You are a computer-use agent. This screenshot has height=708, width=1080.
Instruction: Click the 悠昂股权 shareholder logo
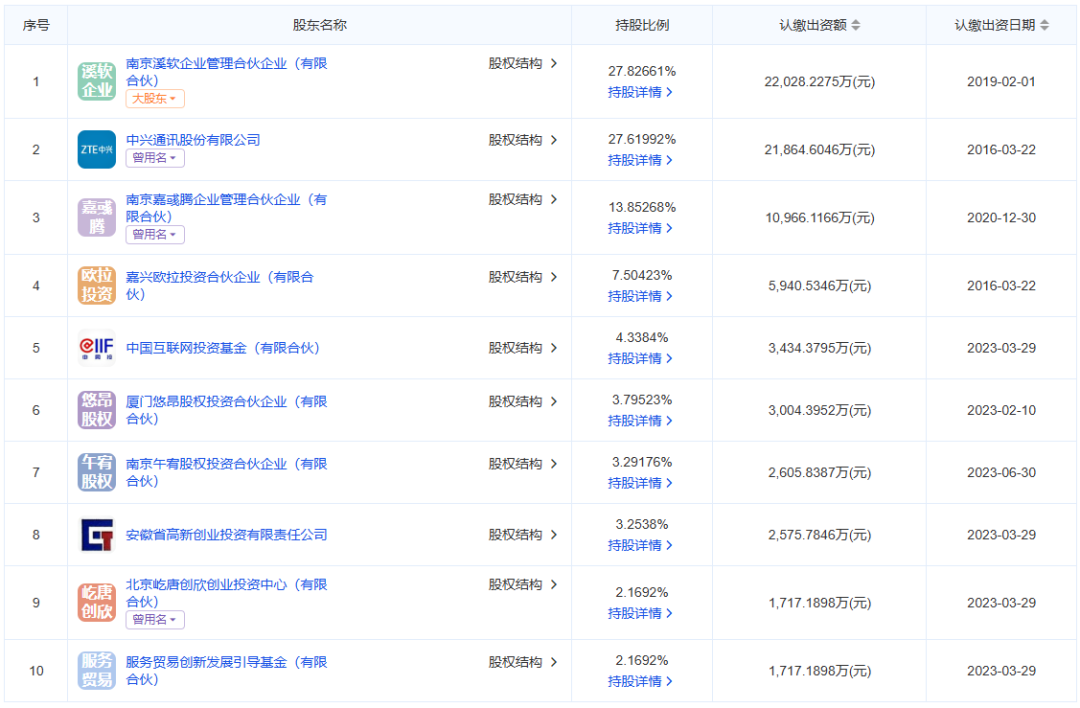tap(96, 410)
